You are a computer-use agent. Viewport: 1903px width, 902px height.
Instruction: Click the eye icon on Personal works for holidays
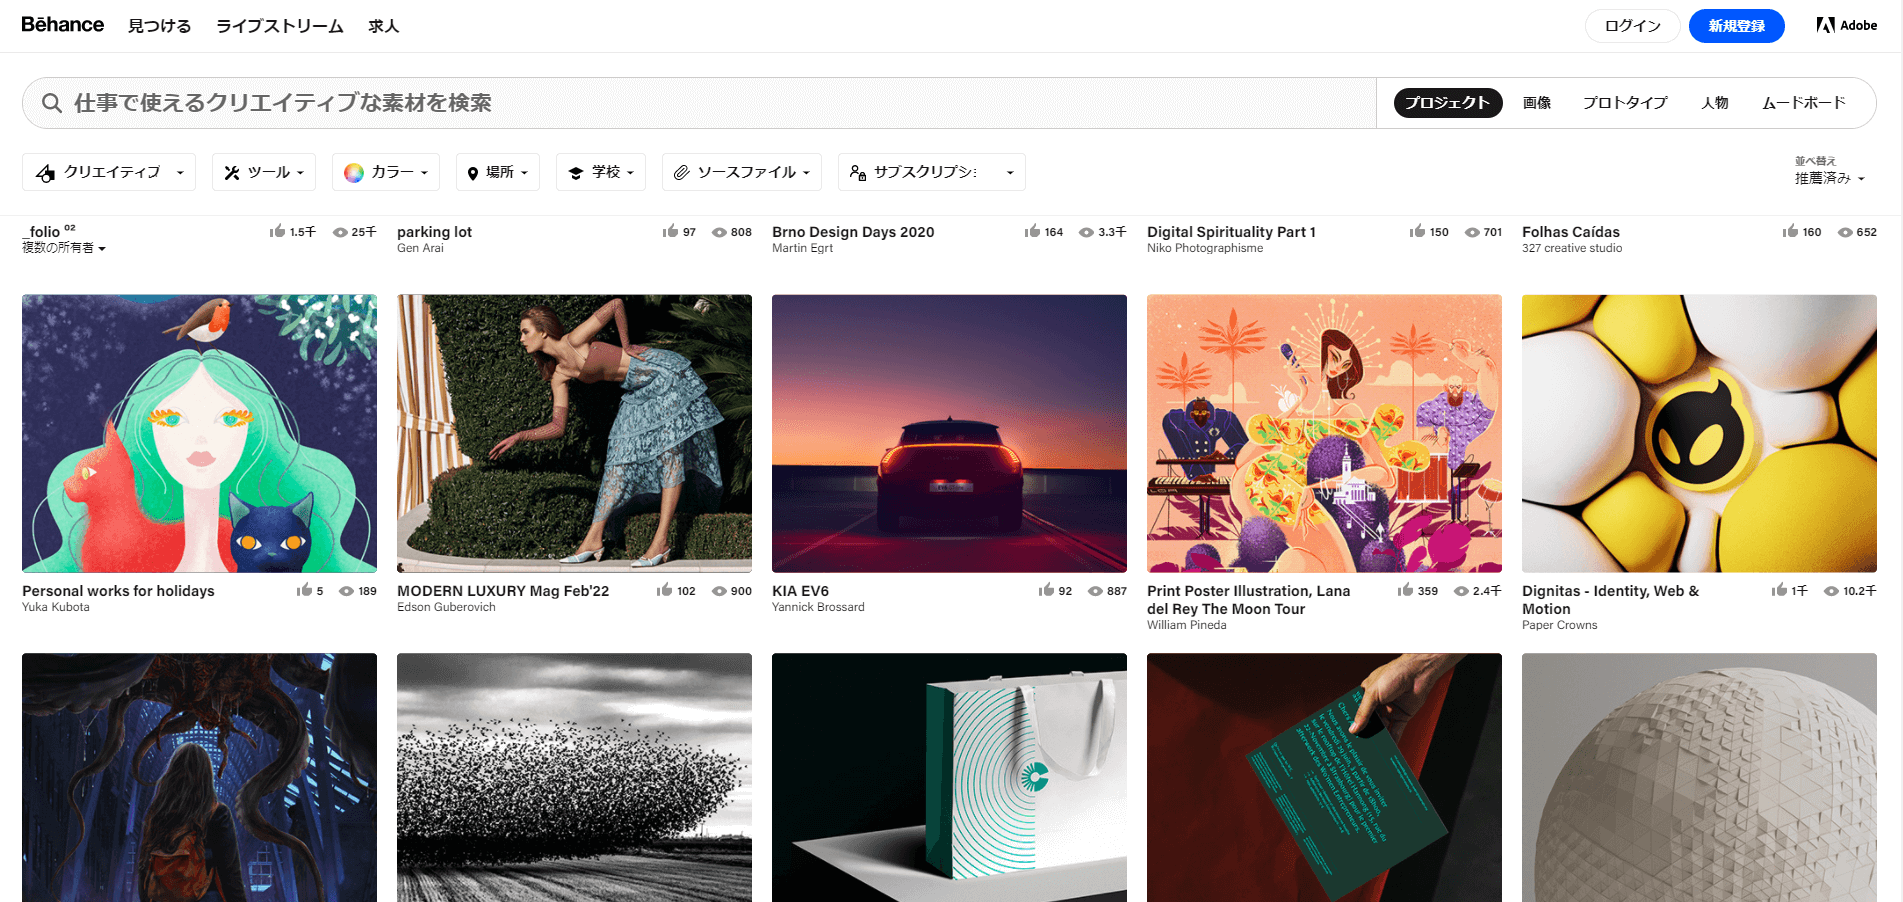[346, 591]
